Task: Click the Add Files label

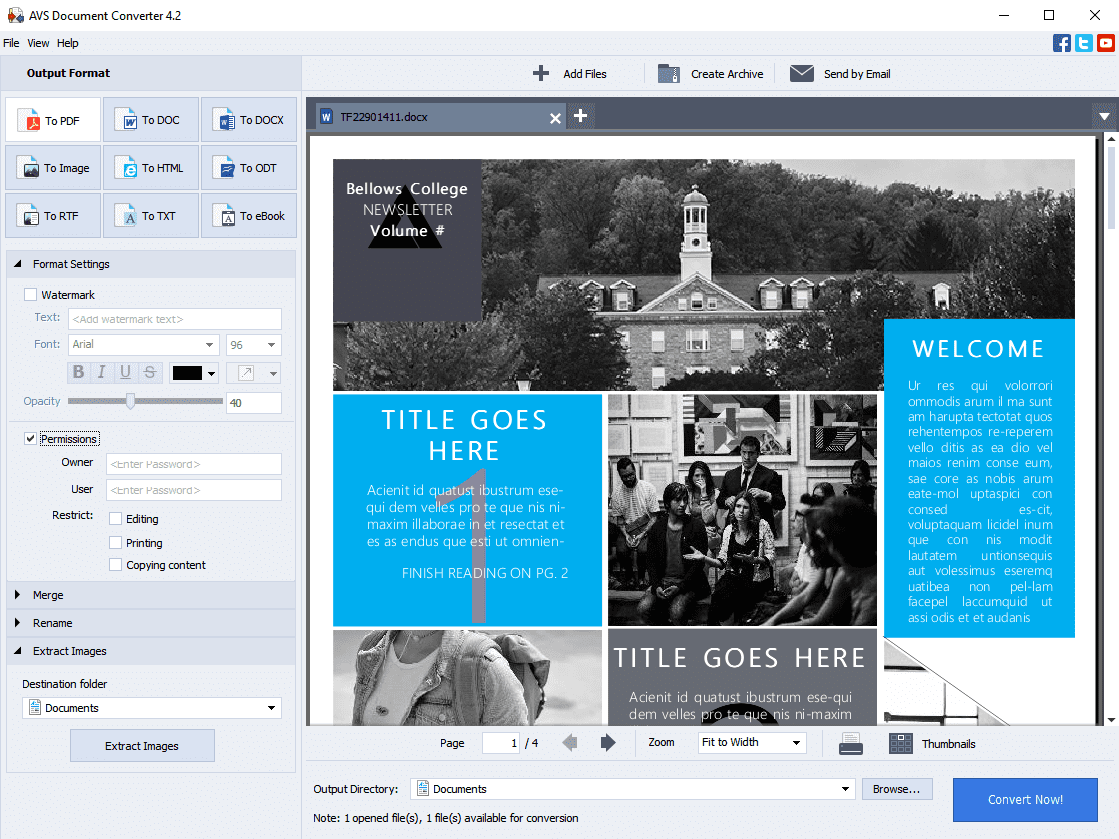Action: pos(584,73)
